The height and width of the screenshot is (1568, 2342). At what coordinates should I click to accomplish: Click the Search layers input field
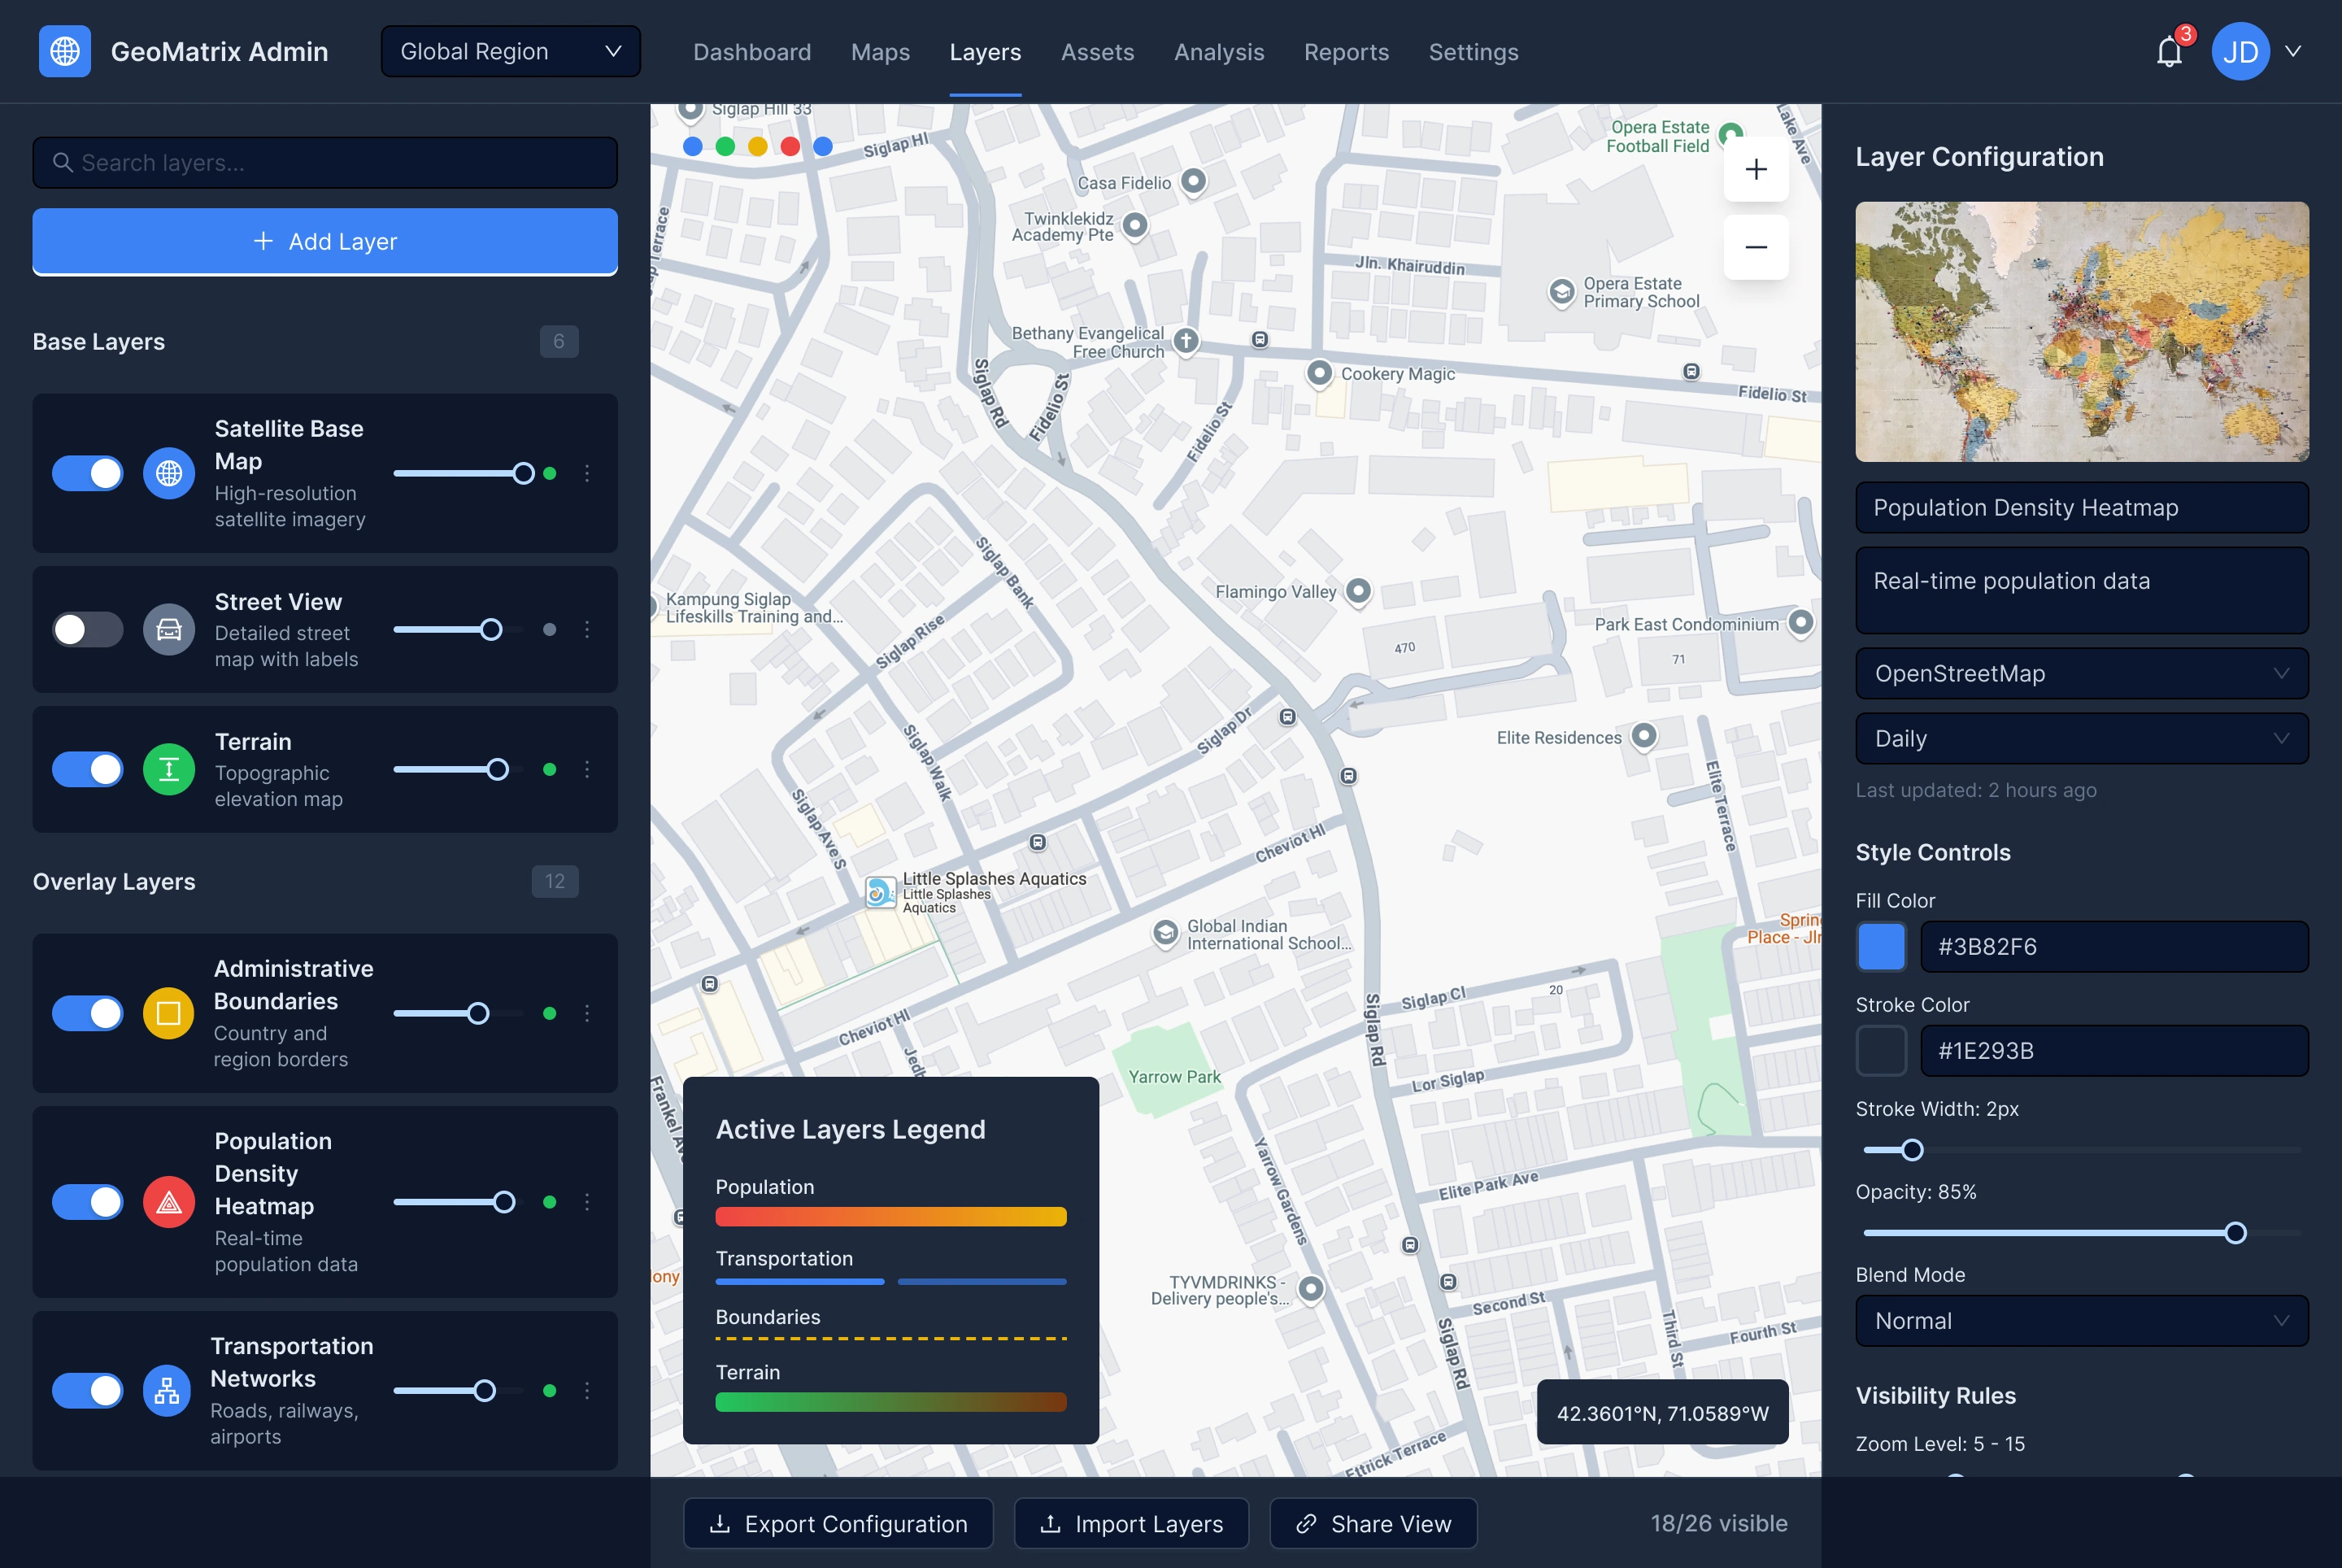click(325, 162)
